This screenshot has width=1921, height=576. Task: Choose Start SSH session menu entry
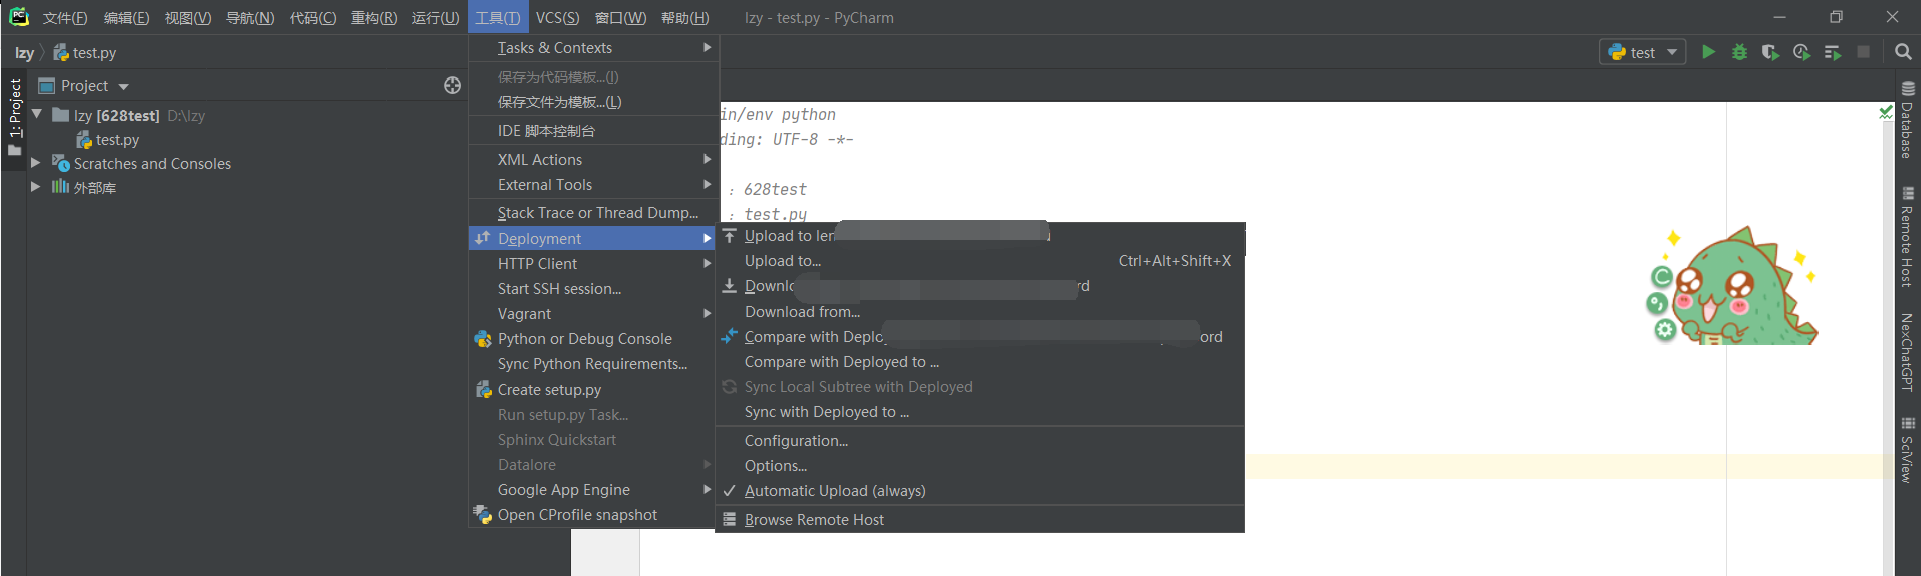pos(559,289)
